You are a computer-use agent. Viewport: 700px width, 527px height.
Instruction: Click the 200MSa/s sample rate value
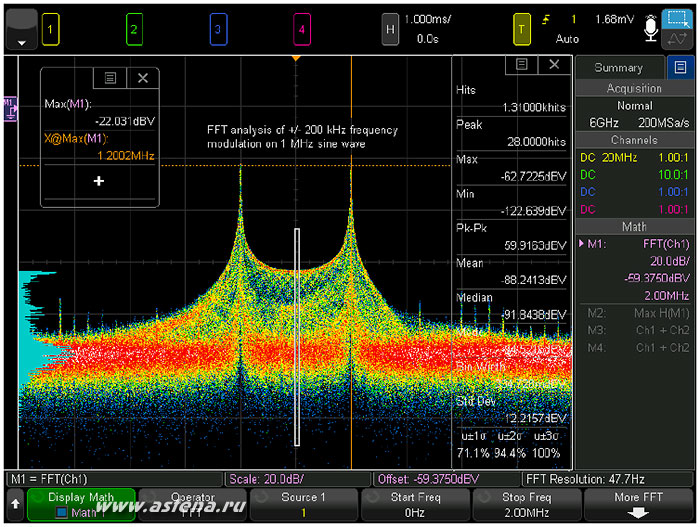663,123
